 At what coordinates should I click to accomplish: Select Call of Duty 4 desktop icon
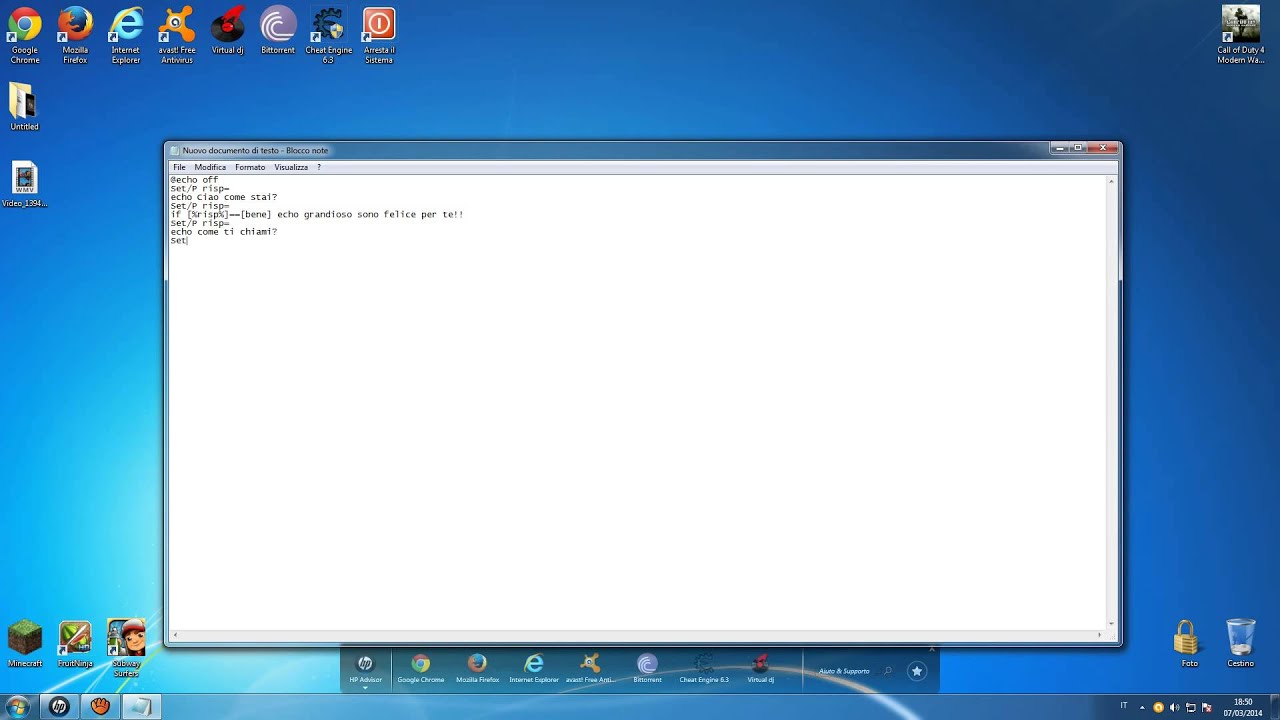[x=1241, y=35]
